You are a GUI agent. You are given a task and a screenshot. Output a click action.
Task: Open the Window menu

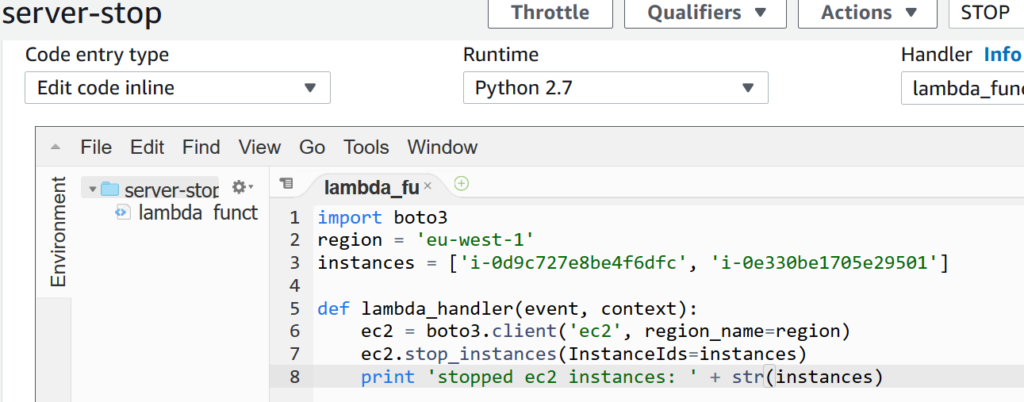pos(442,147)
